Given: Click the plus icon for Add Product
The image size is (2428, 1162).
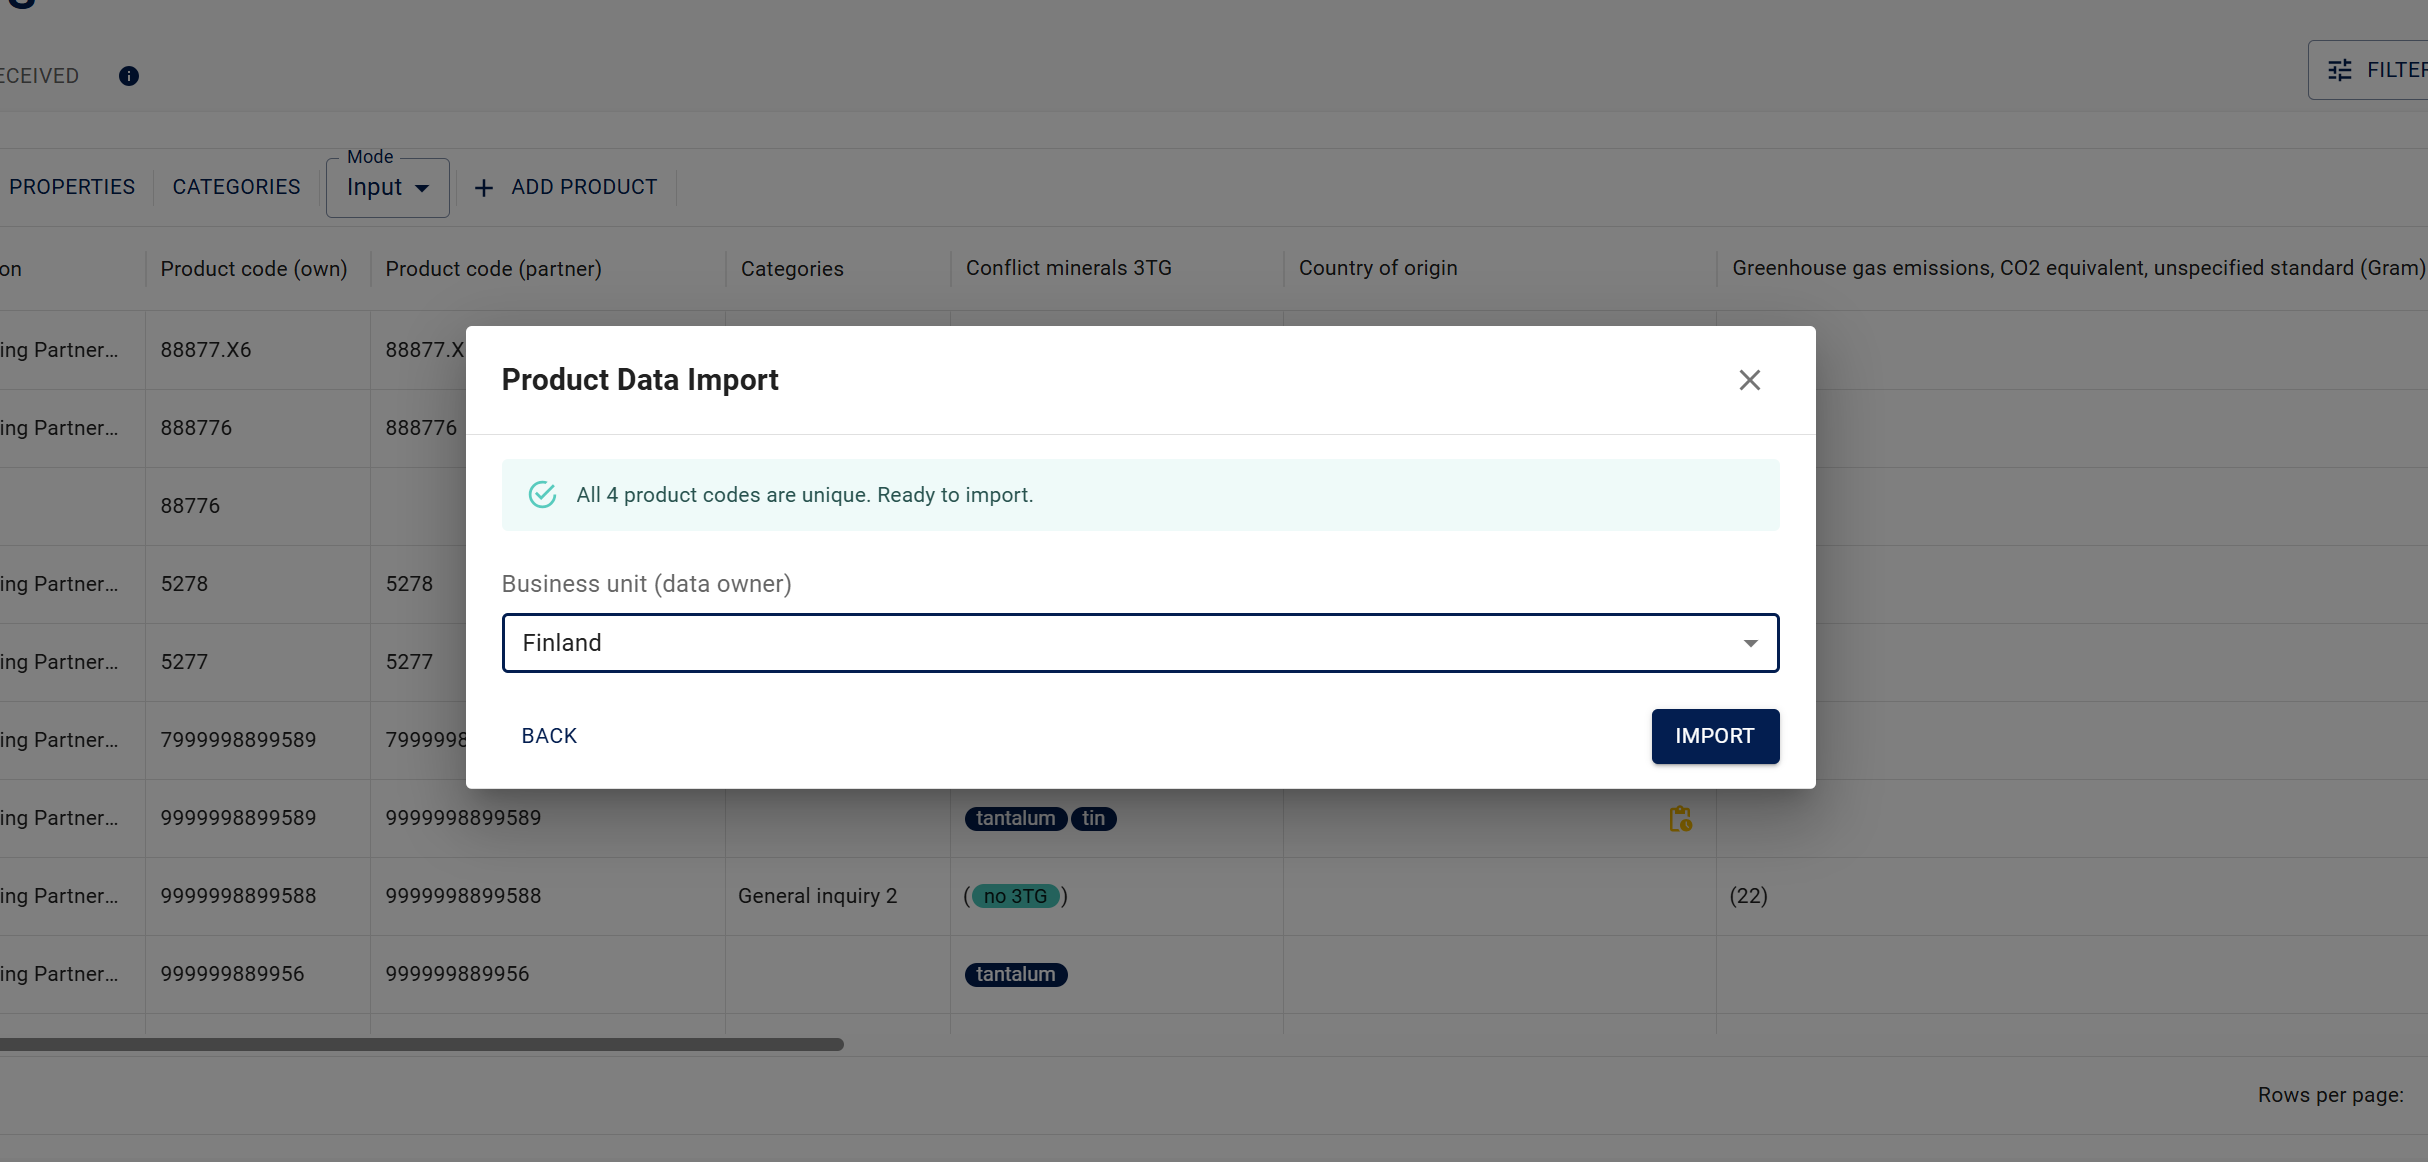Looking at the screenshot, I should (484, 188).
